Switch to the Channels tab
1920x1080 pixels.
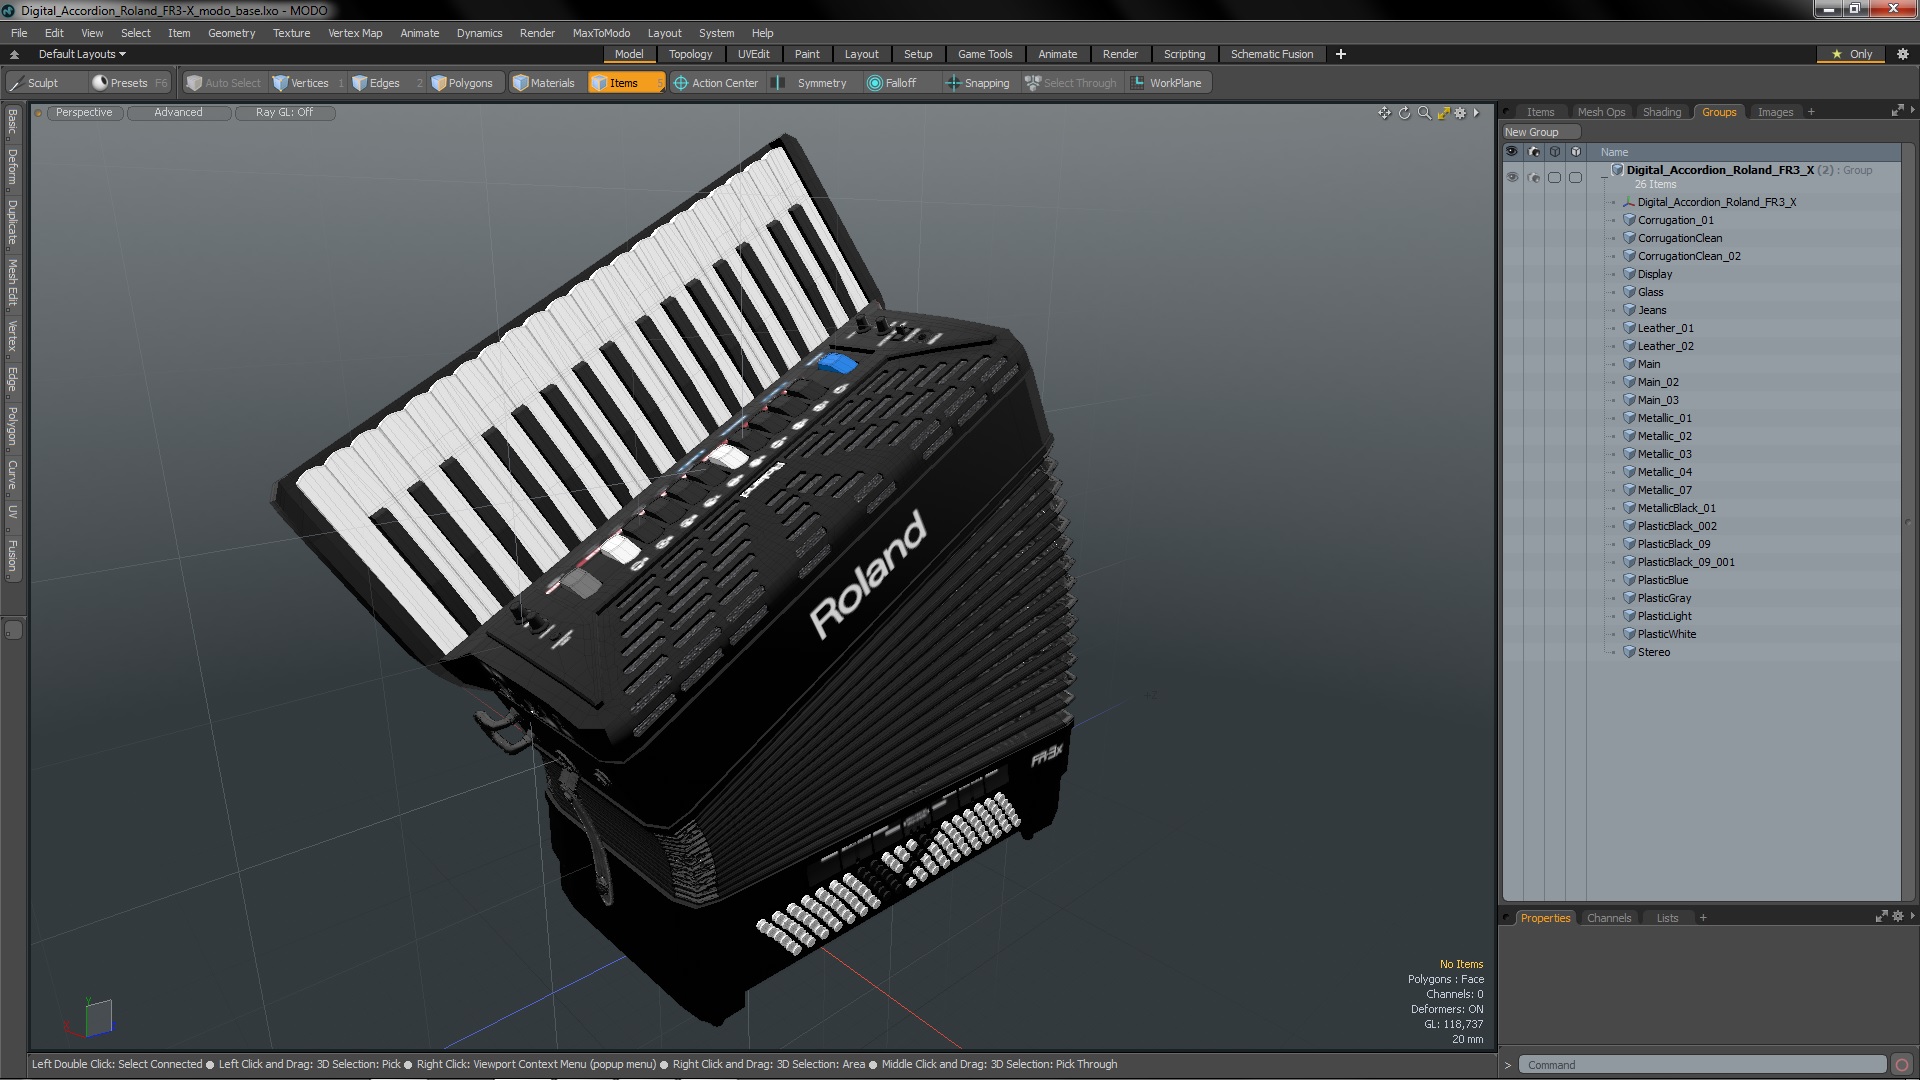coord(1608,918)
